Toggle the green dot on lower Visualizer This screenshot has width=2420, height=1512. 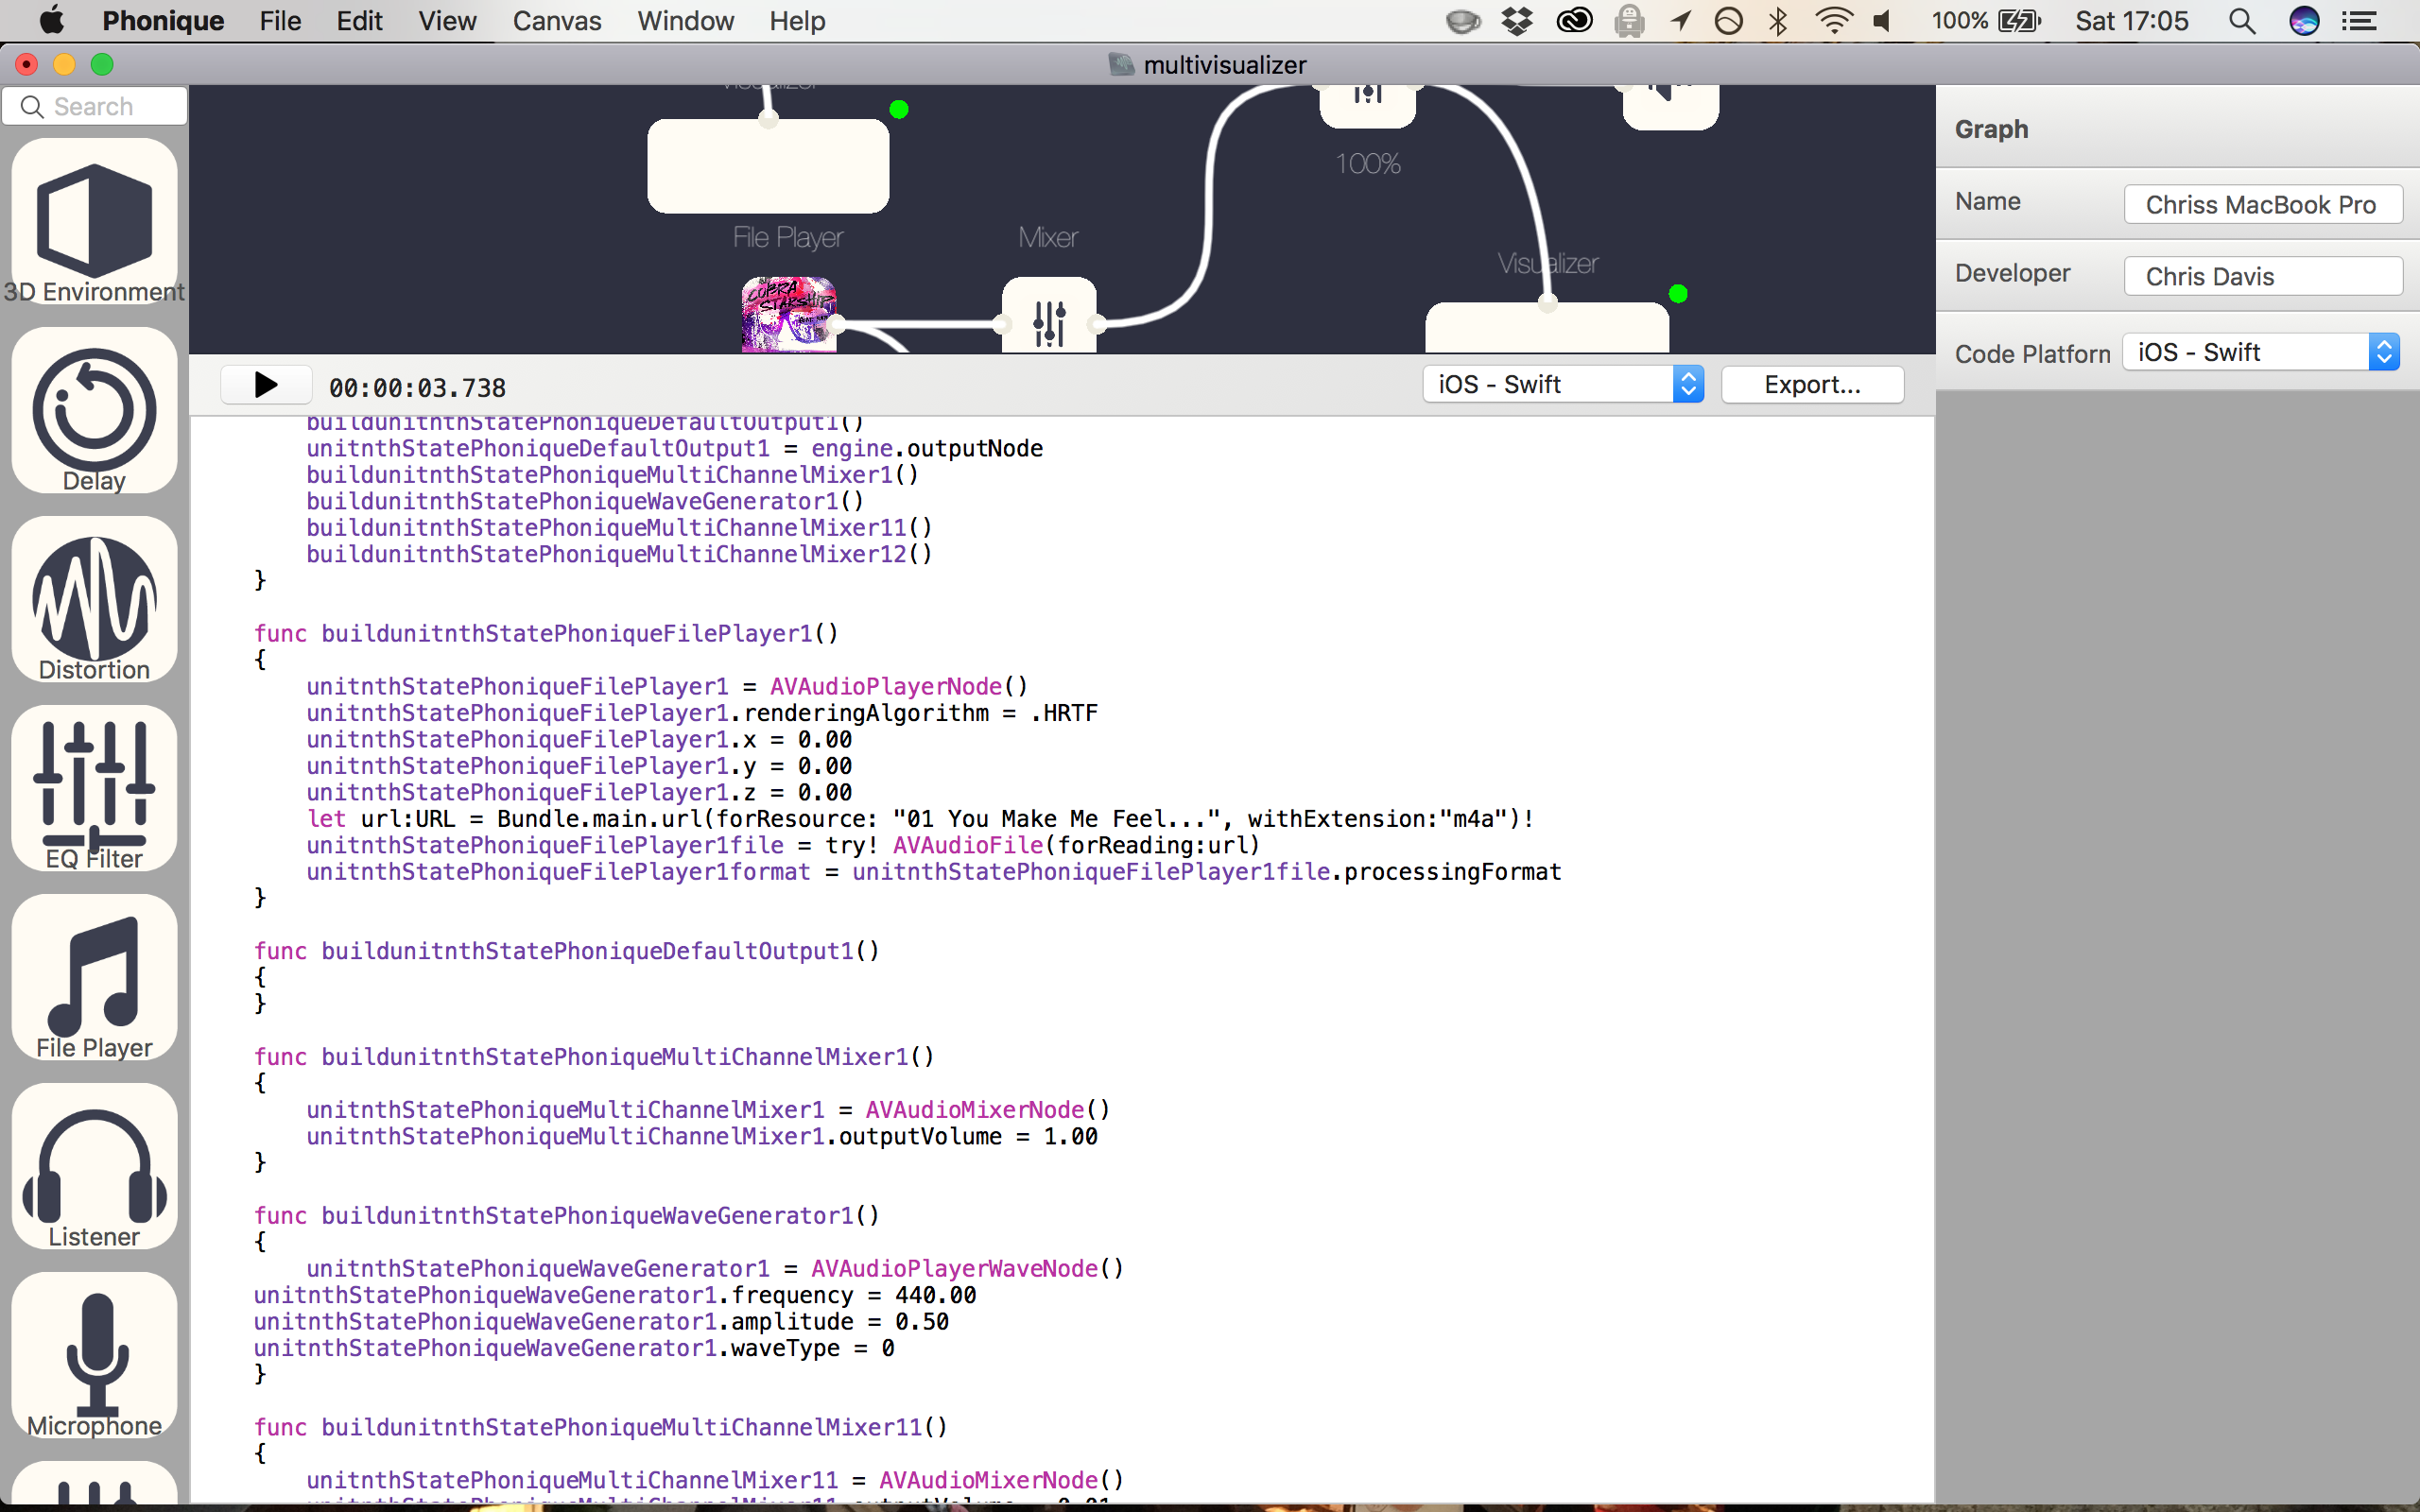[1678, 294]
